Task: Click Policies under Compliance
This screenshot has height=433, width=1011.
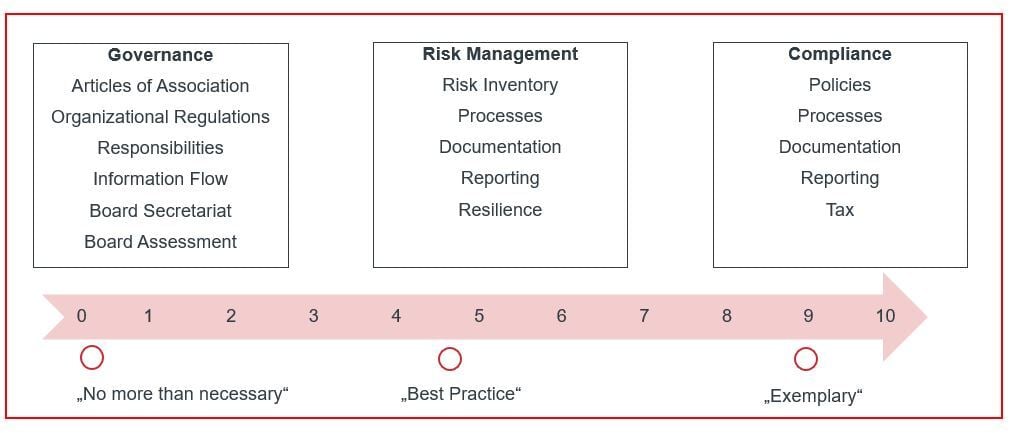Action: coord(839,85)
